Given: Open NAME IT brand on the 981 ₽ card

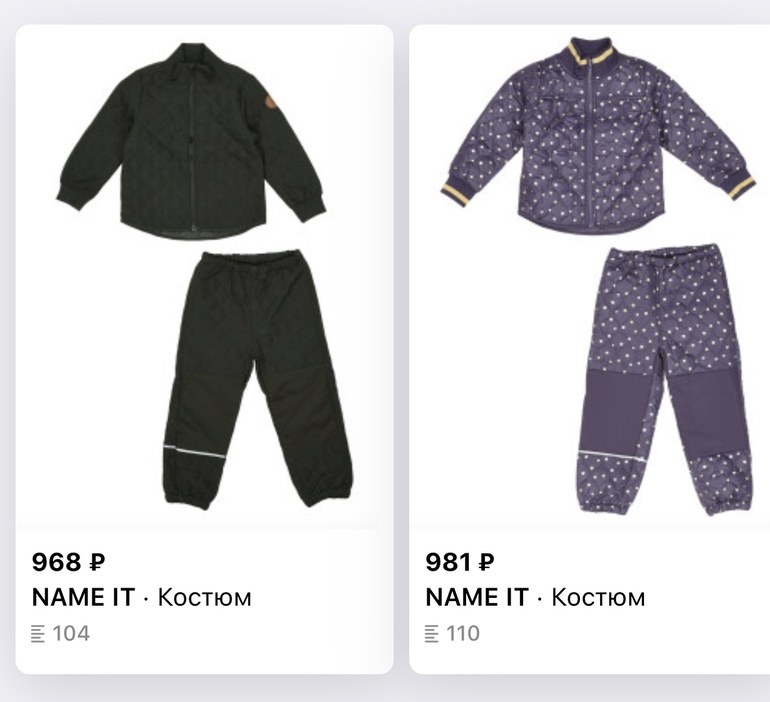Looking at the screenshot, I should click(477, 597).
